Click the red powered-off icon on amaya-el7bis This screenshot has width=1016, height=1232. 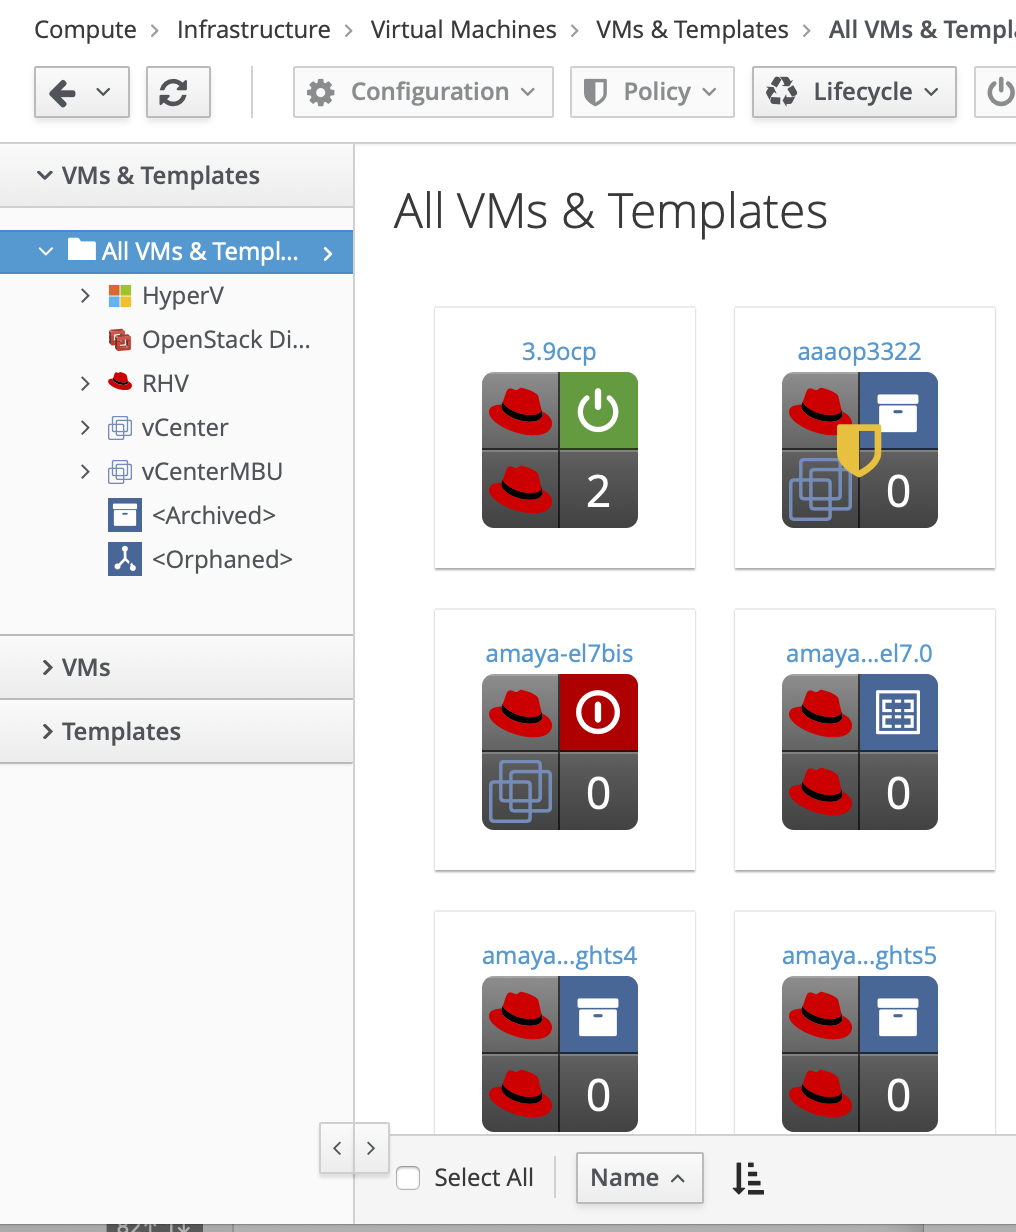point(598,713)
